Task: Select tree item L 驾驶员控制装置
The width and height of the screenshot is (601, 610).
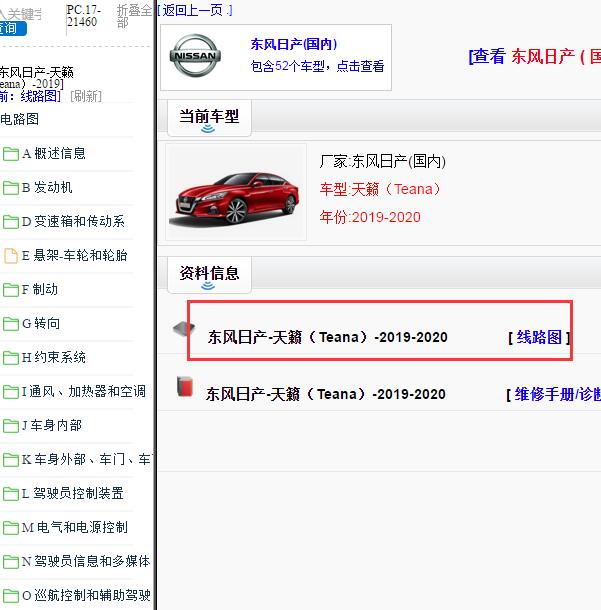Action: 73,493
